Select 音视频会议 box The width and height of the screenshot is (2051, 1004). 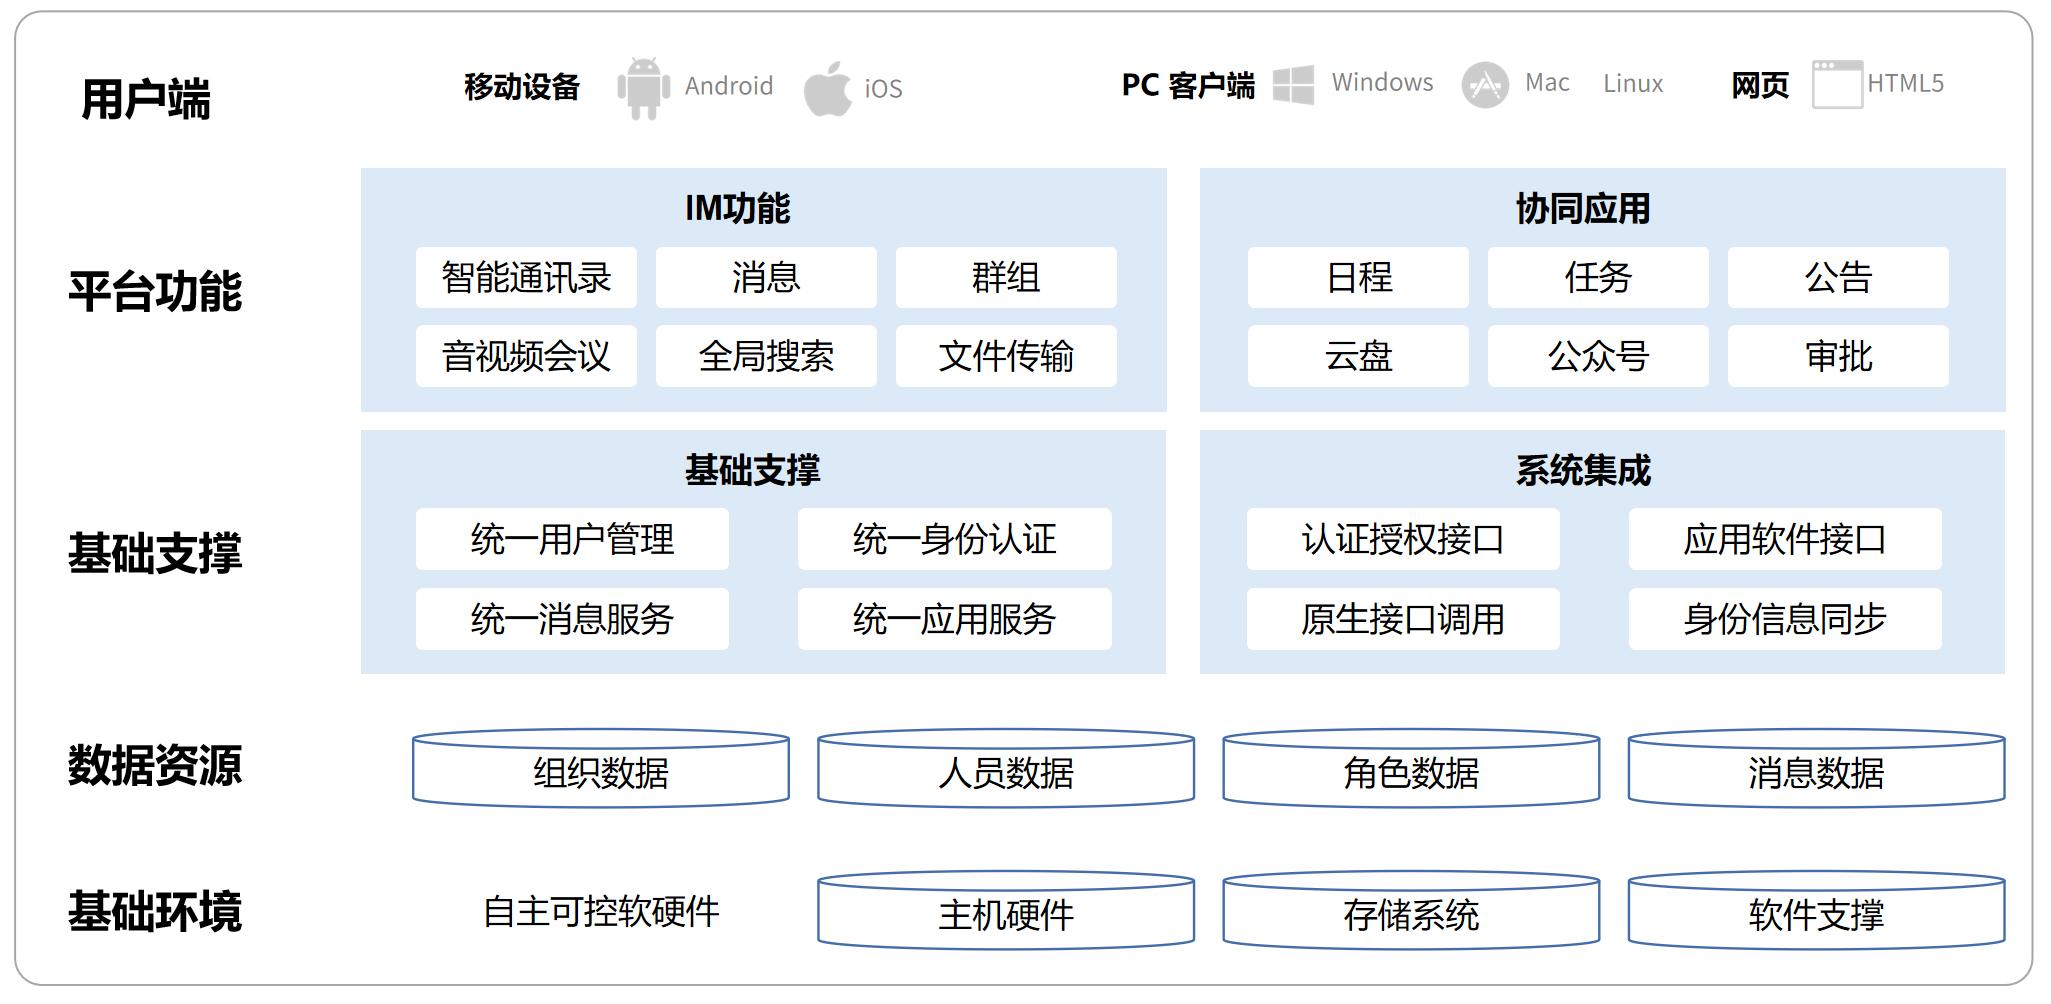click(526, 356)
